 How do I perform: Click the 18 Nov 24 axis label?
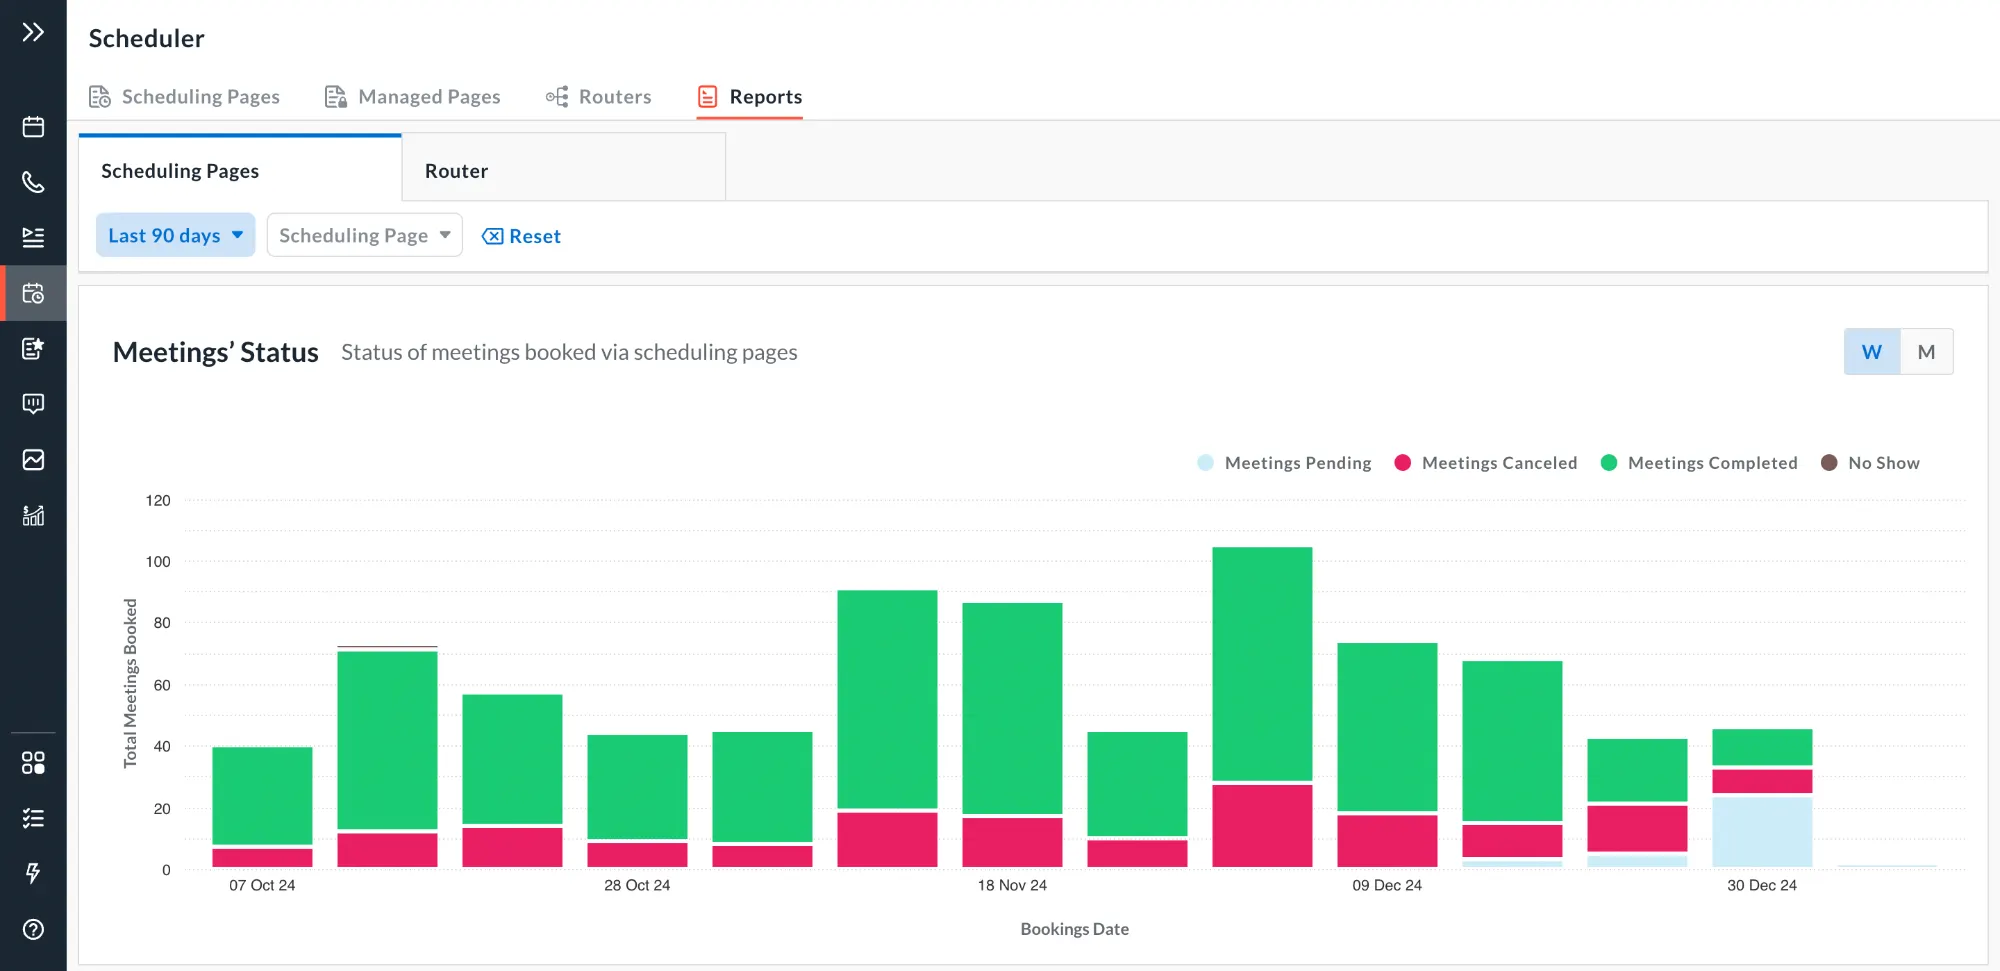point(1012,885)
